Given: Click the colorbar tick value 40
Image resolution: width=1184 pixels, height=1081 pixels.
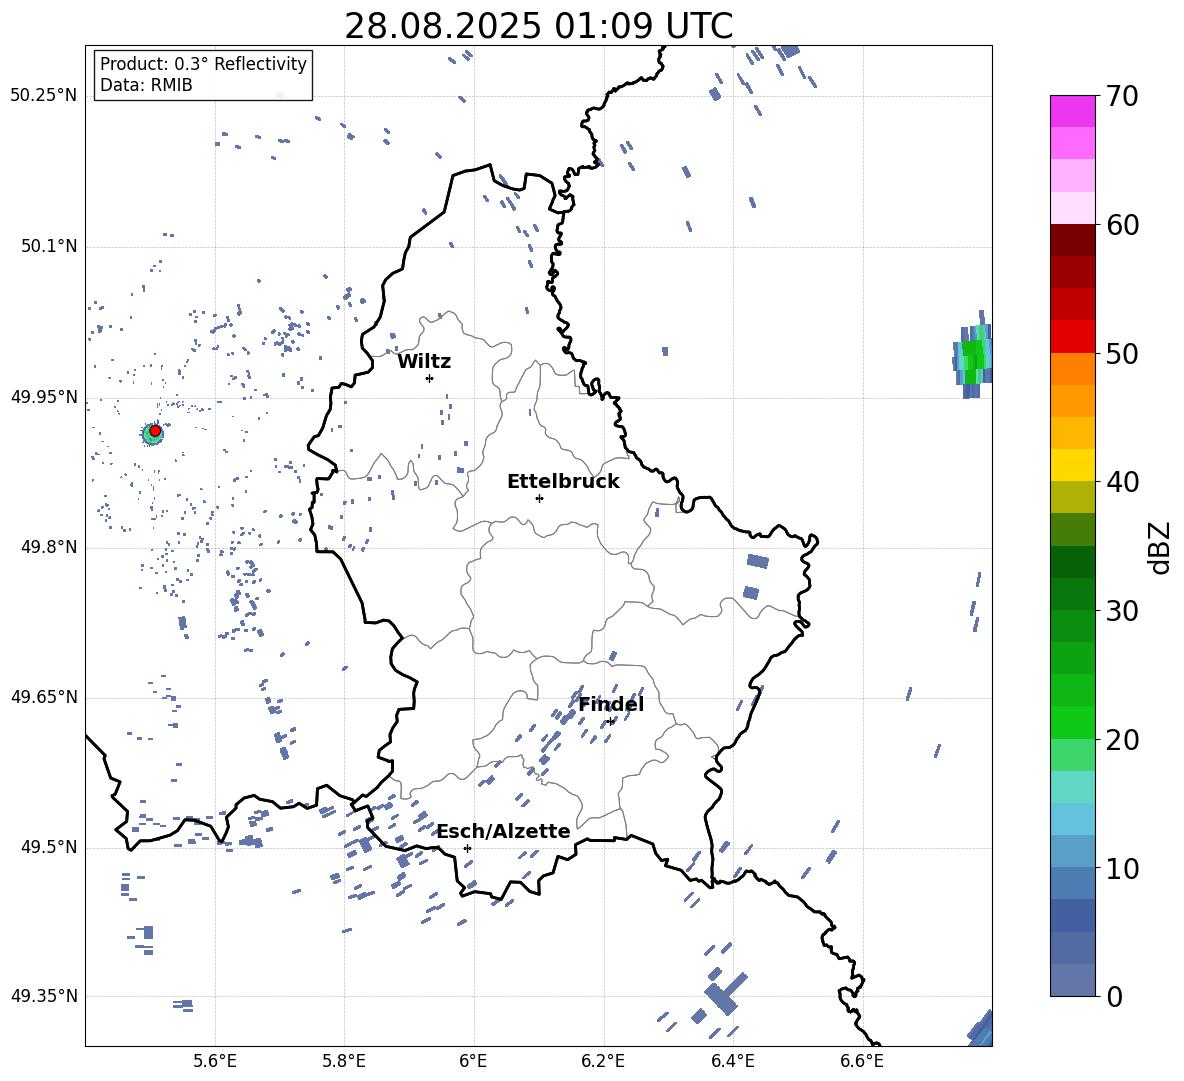Looking at the screenshot, I should click(x=1122, y=482).
